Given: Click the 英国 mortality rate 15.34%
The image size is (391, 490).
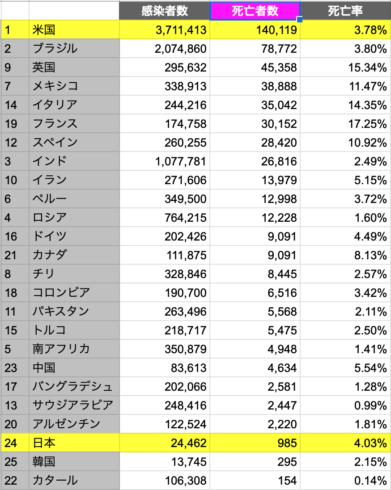Looking at the screenshot, I should pos(346,68).
